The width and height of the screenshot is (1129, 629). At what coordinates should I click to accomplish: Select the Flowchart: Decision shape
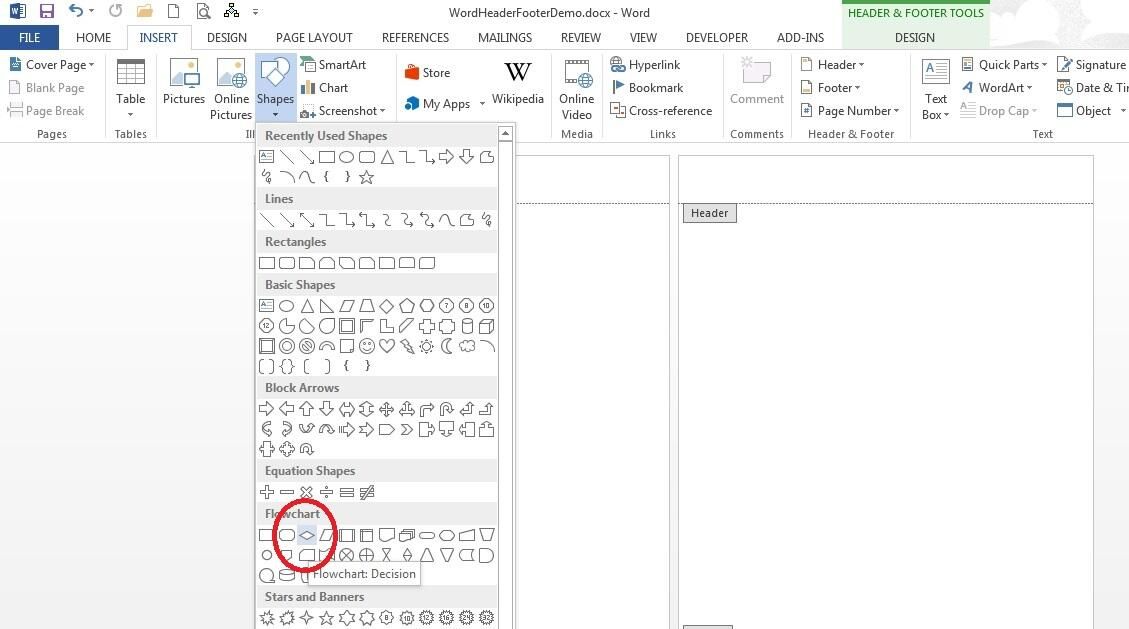[x=307, y=535]
